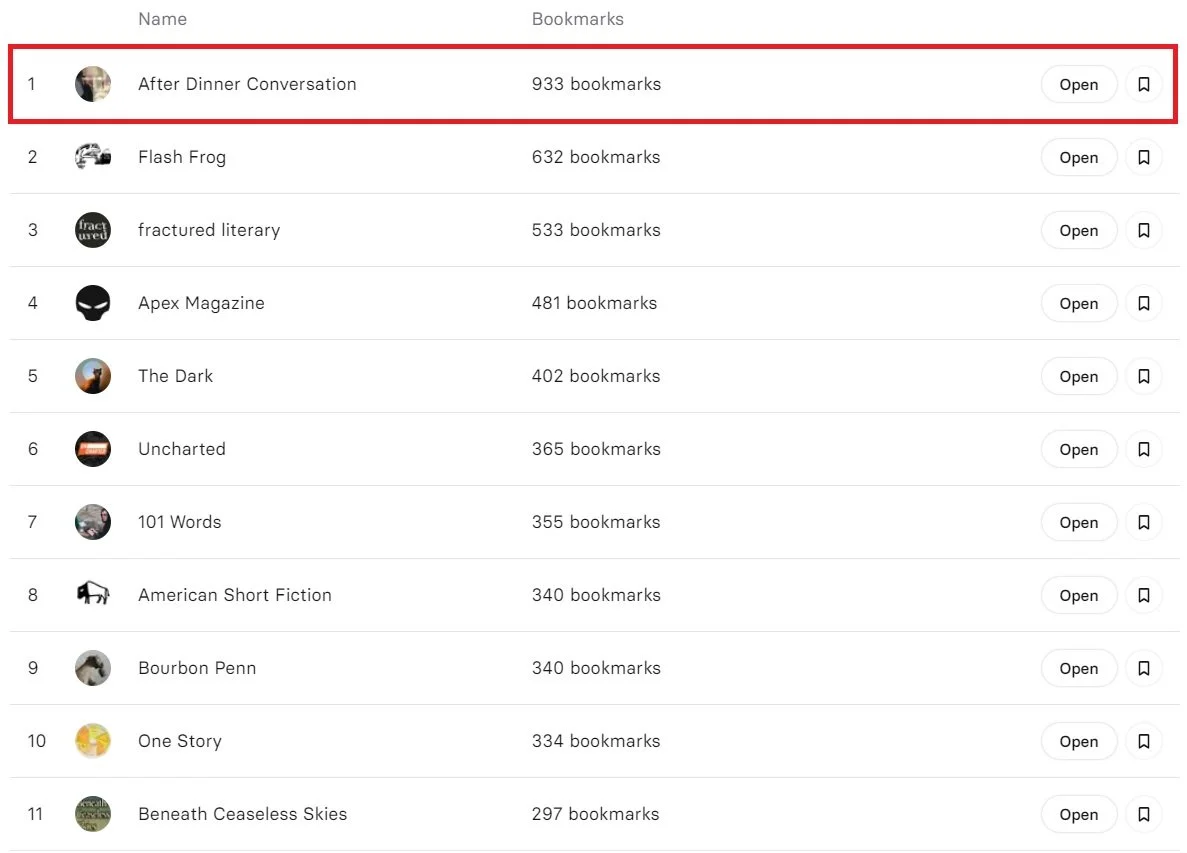1187x853 pixels.
Task: Bookmark Flash Frog magazine
Action: click(1143, 157)
